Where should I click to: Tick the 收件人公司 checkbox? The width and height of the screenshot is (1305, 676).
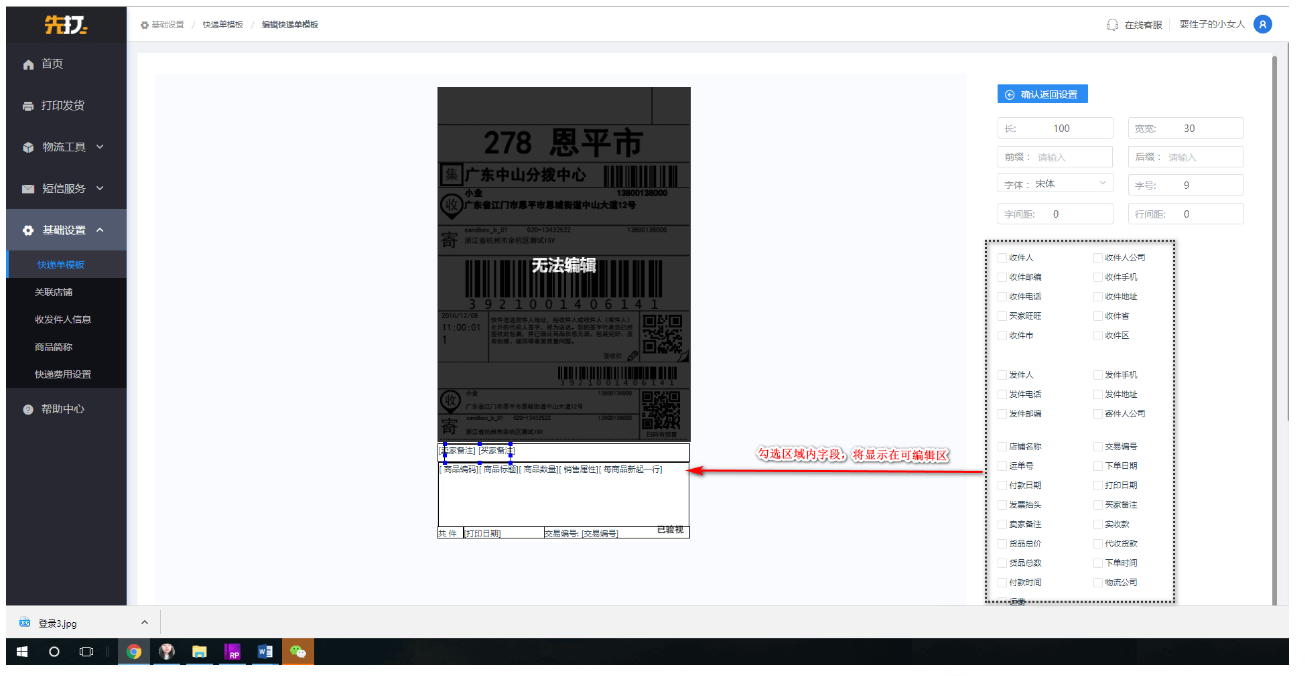[1098, 258]
